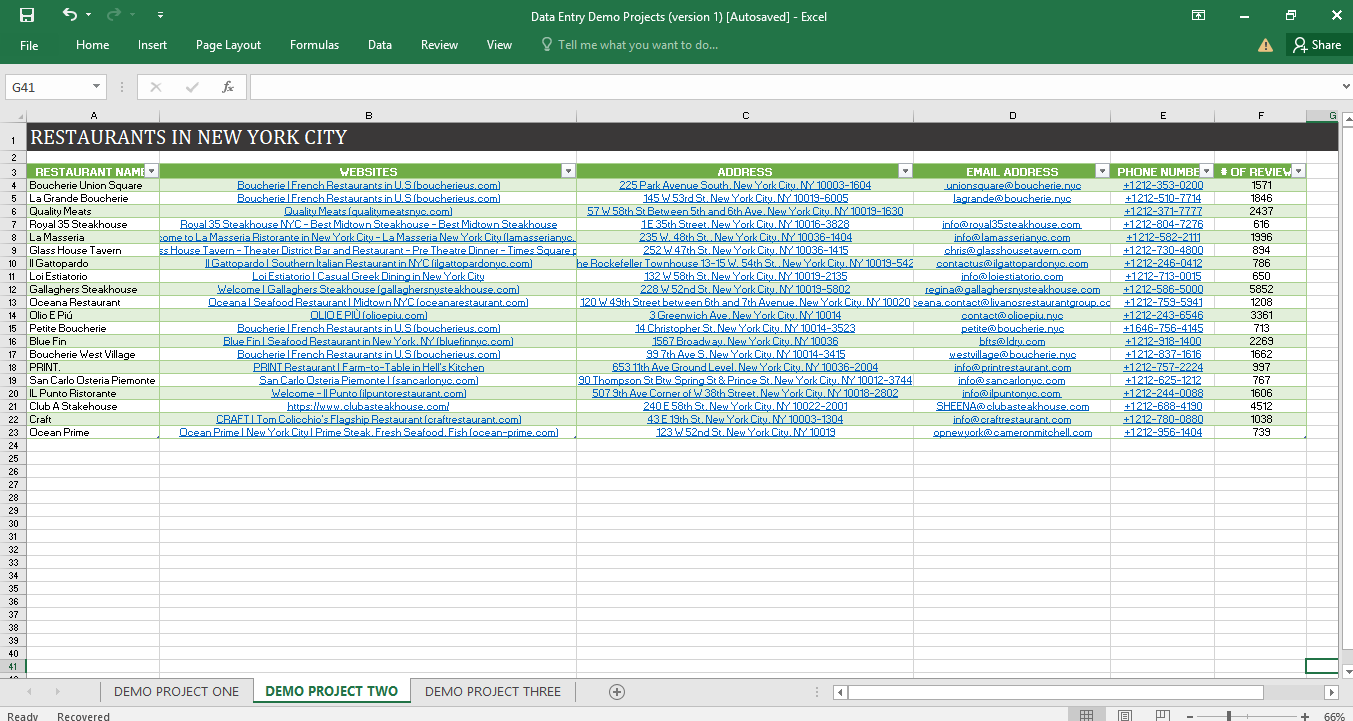
Task: Switch to the Insert ribbon tab
Action: pos(152,45)
